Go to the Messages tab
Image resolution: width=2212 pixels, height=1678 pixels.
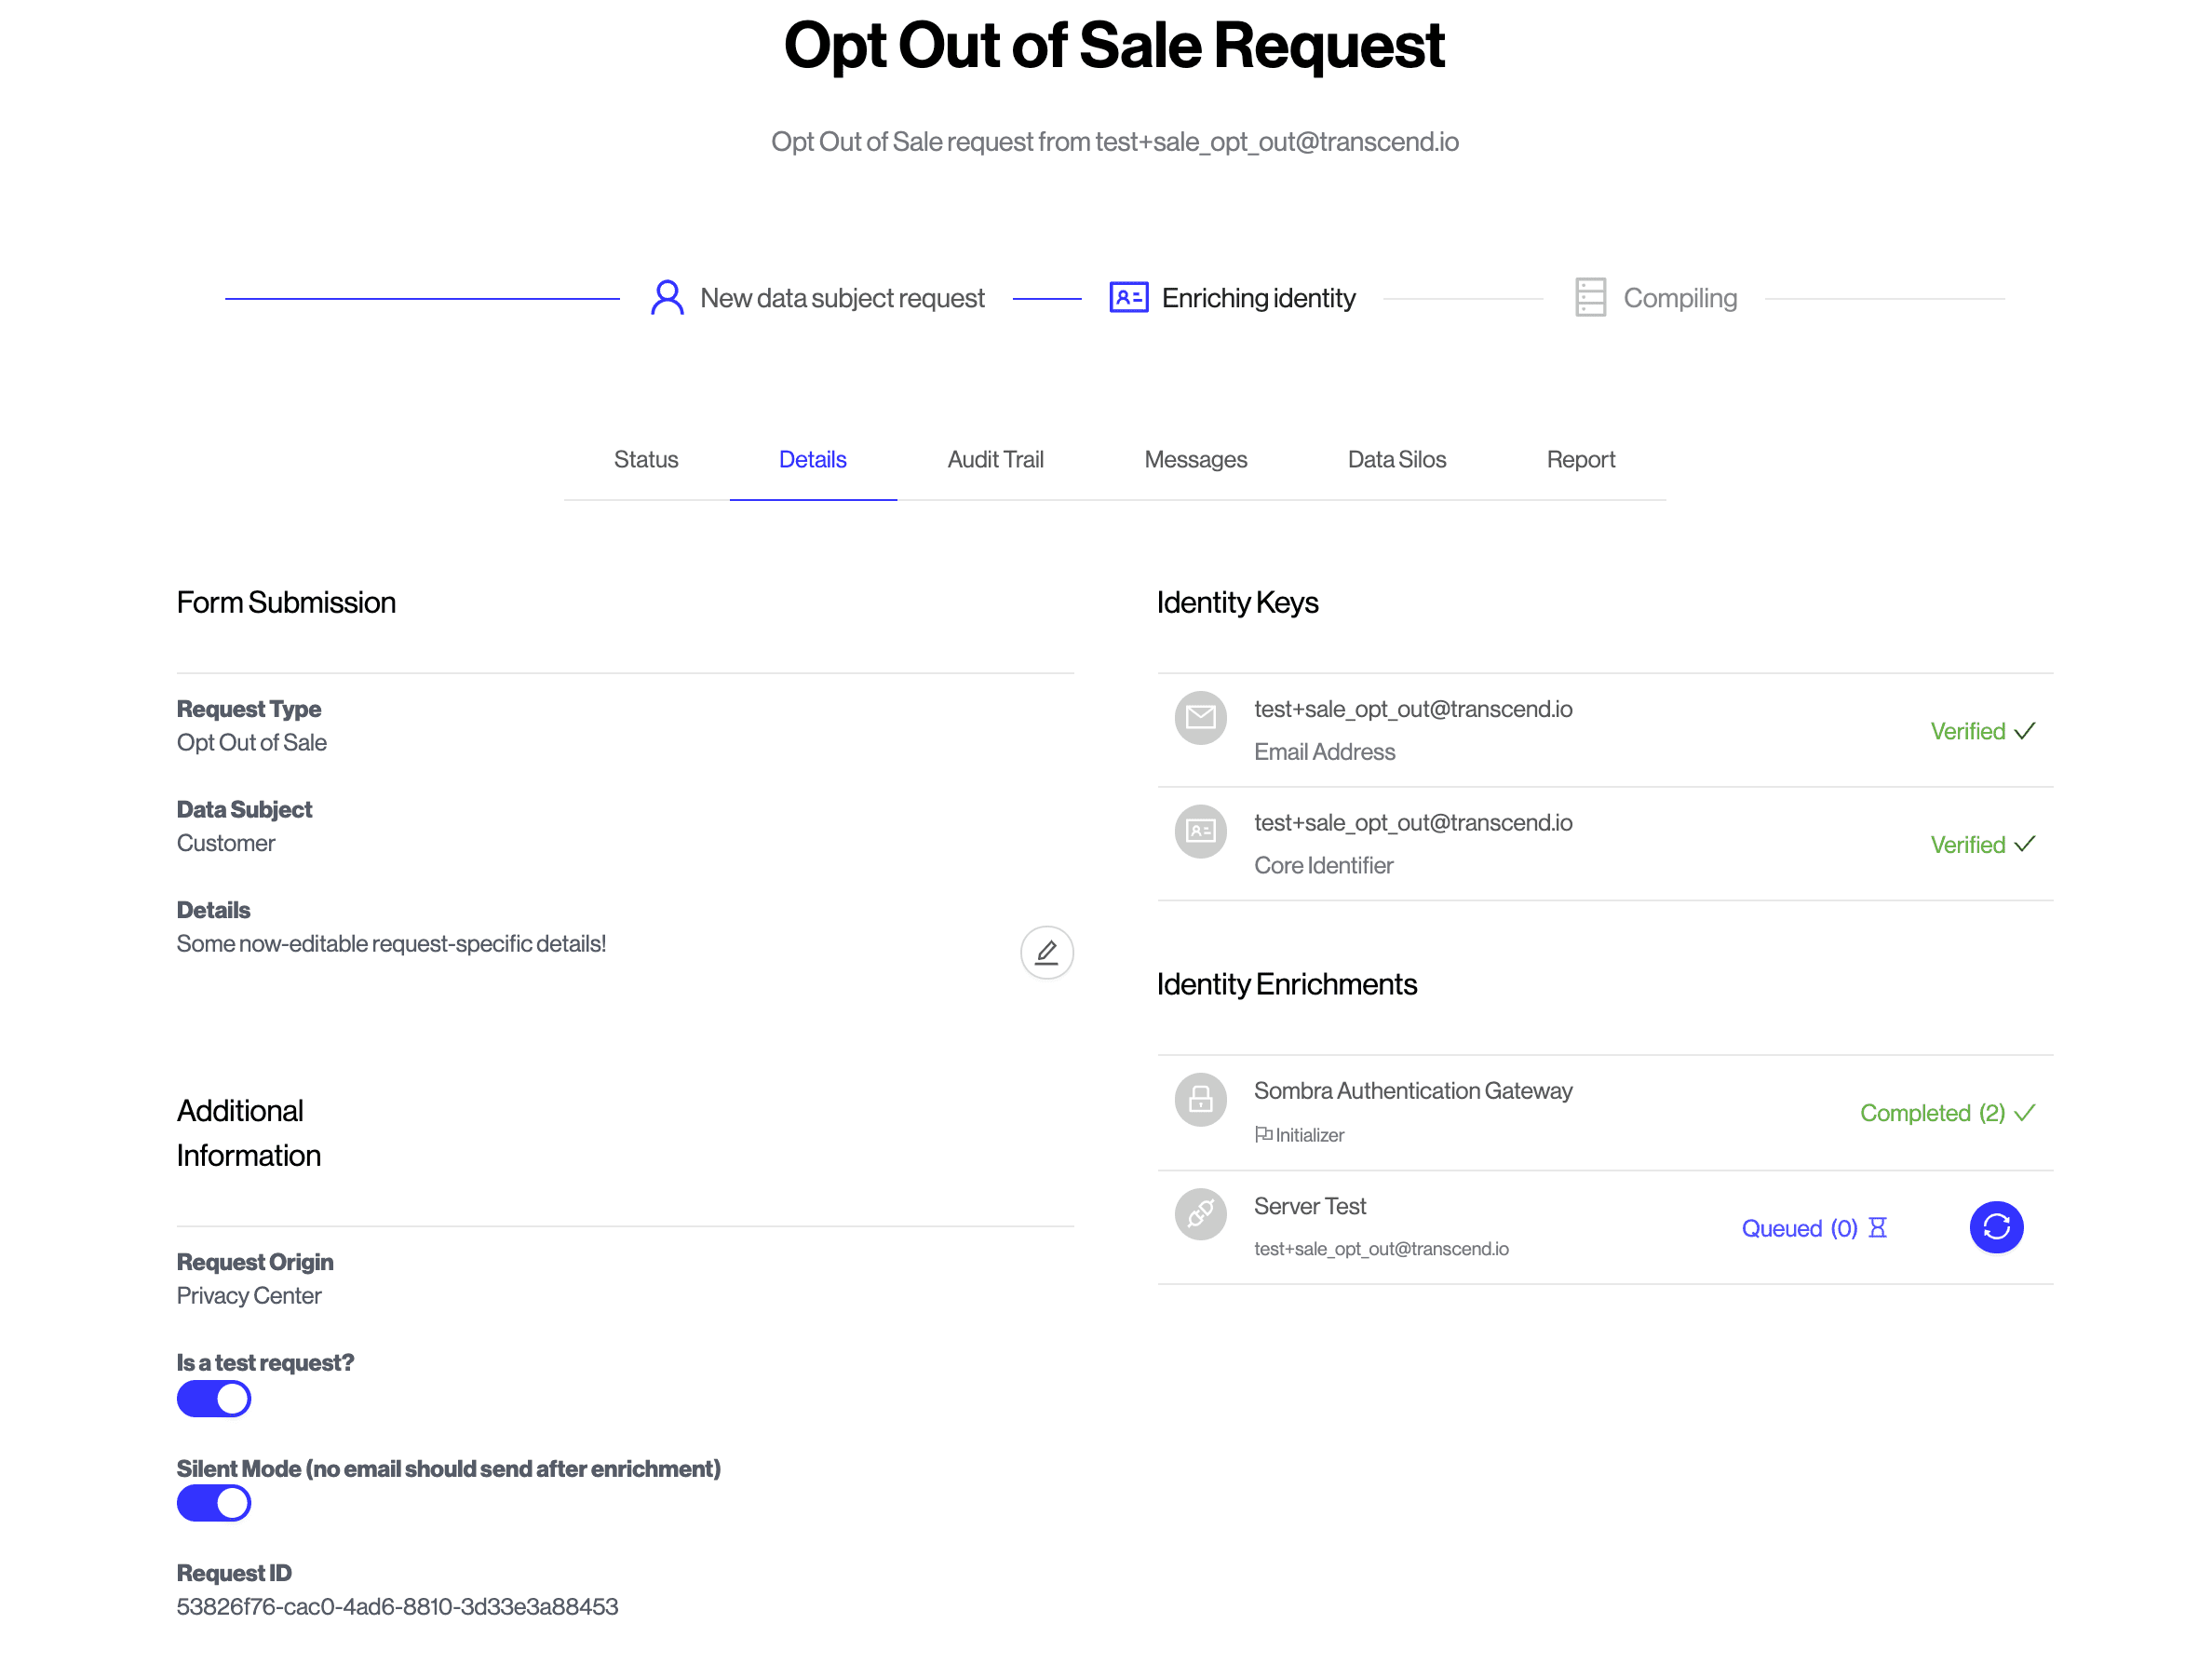point(1195,460)
